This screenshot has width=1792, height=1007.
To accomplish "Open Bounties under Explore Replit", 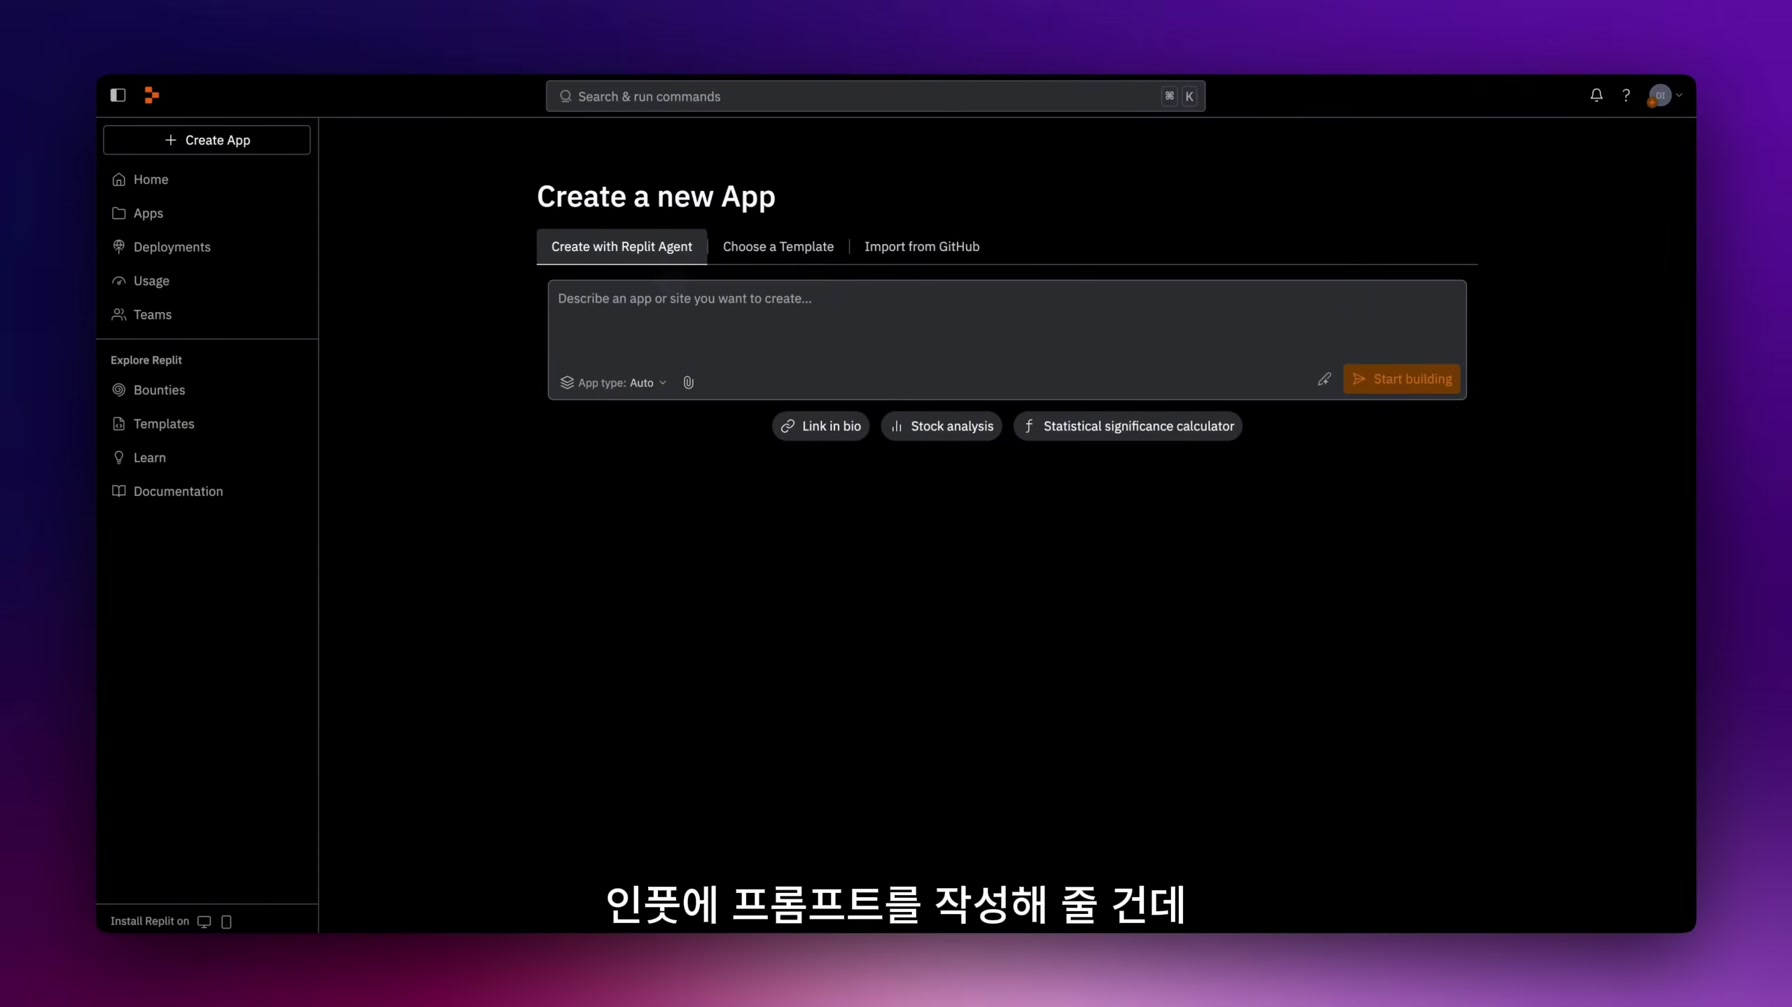I will (x=207, y=390).
